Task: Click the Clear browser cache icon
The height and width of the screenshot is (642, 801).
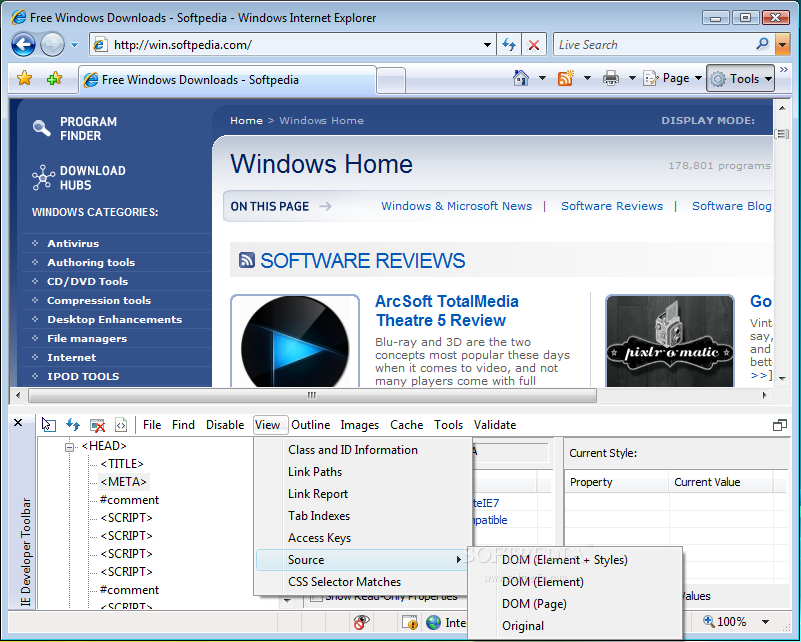Action: point(97,425)
